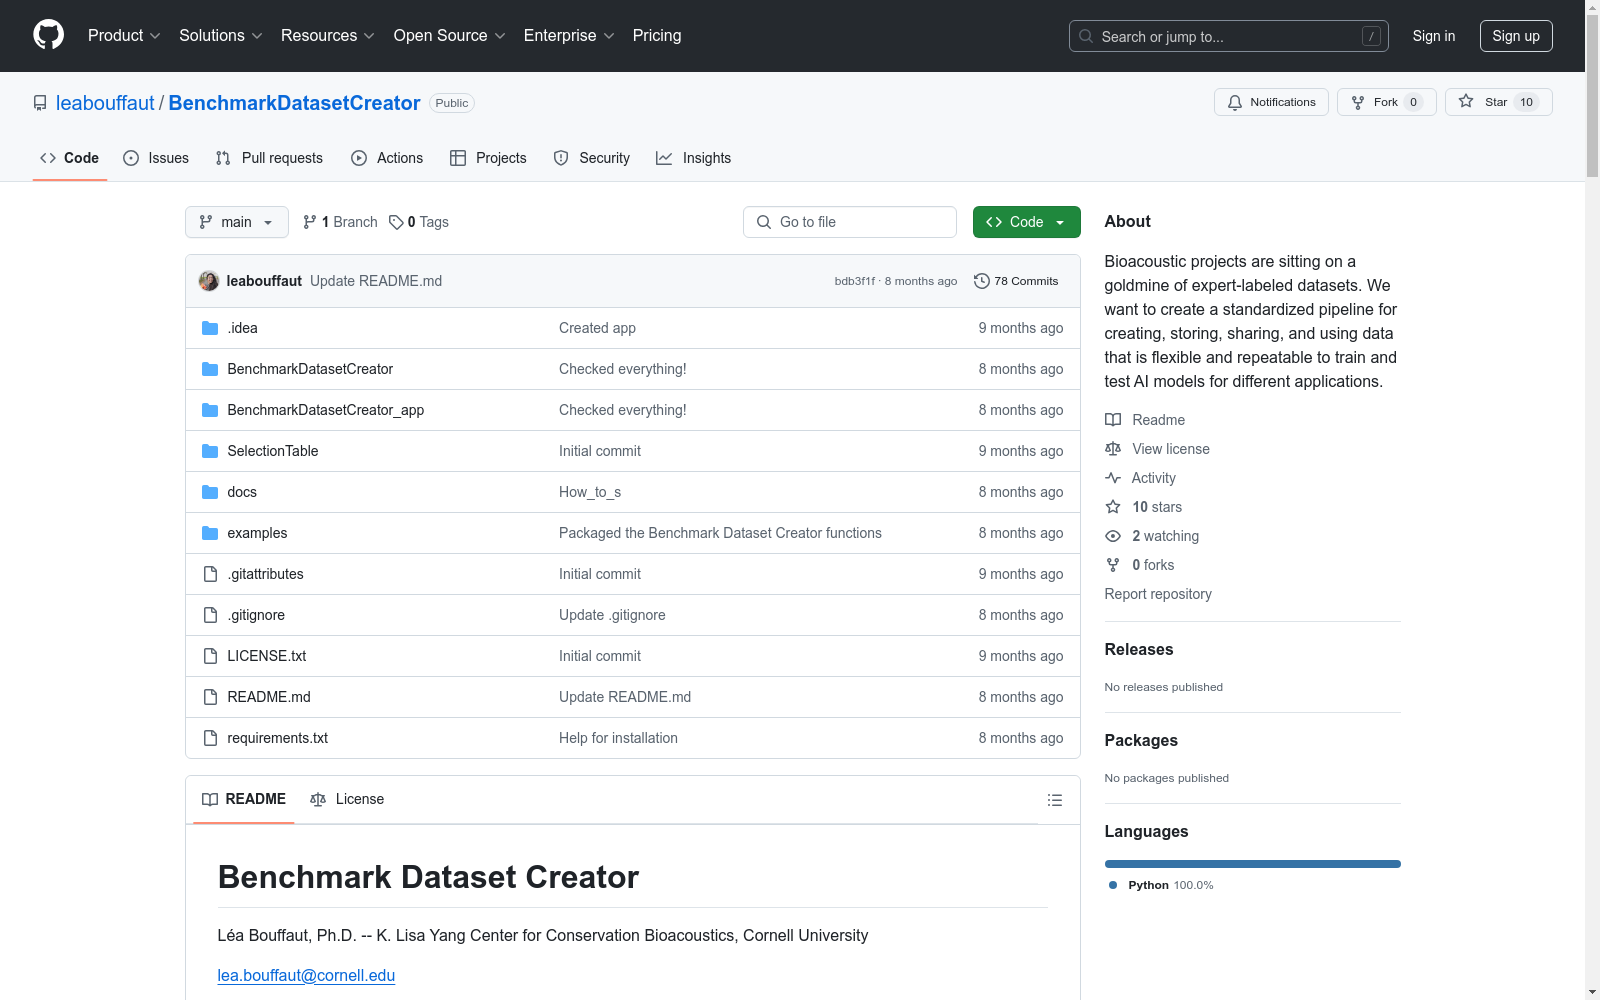Click the stars icon in About sidebar
Viewport: 1600px width, 1000px height.
1113,507
